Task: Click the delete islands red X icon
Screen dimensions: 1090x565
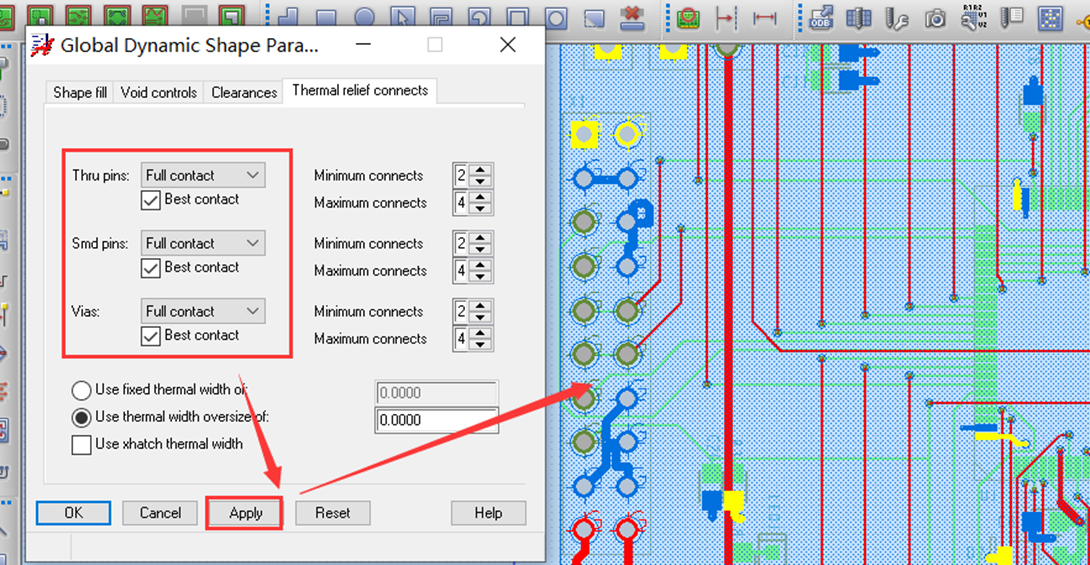Action: [632, 17]
